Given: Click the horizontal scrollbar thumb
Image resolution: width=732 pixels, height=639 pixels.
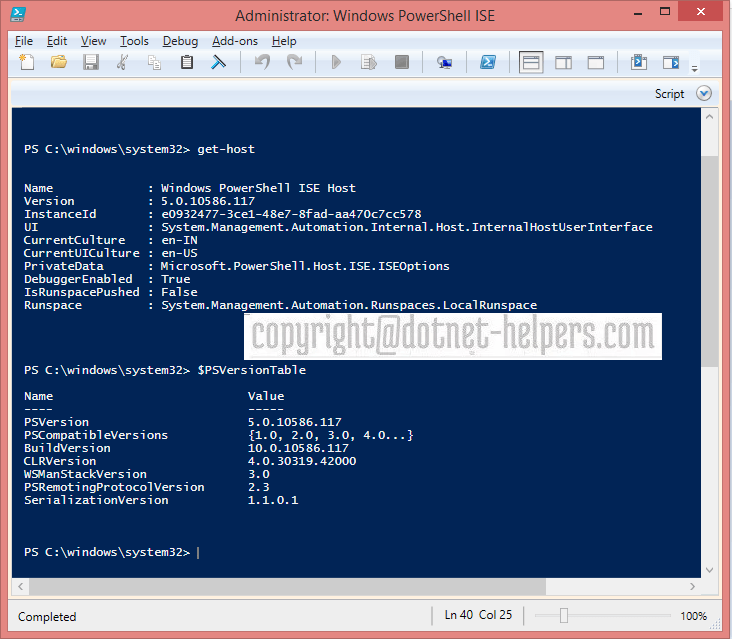Looking at the screenshot, I should click(287, 586).
